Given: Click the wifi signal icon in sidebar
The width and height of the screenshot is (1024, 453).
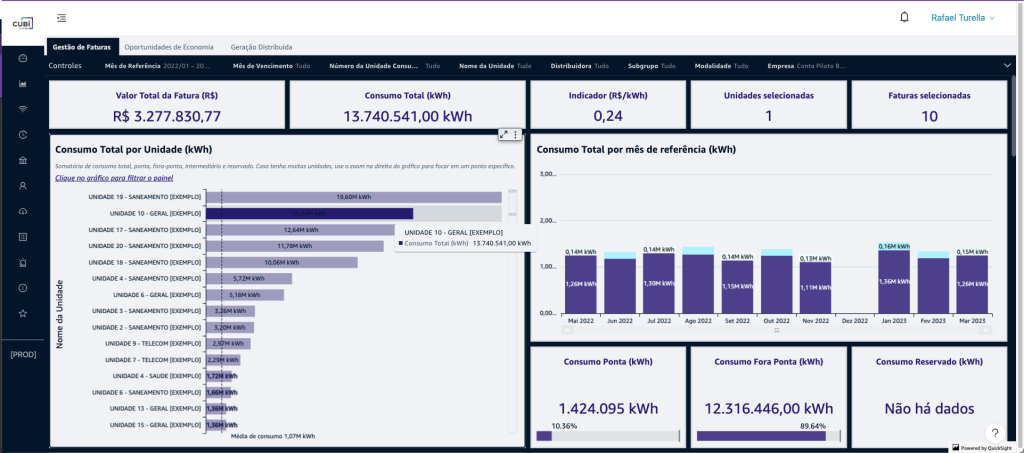Looking at the screenshot, I should click(23, 109).
